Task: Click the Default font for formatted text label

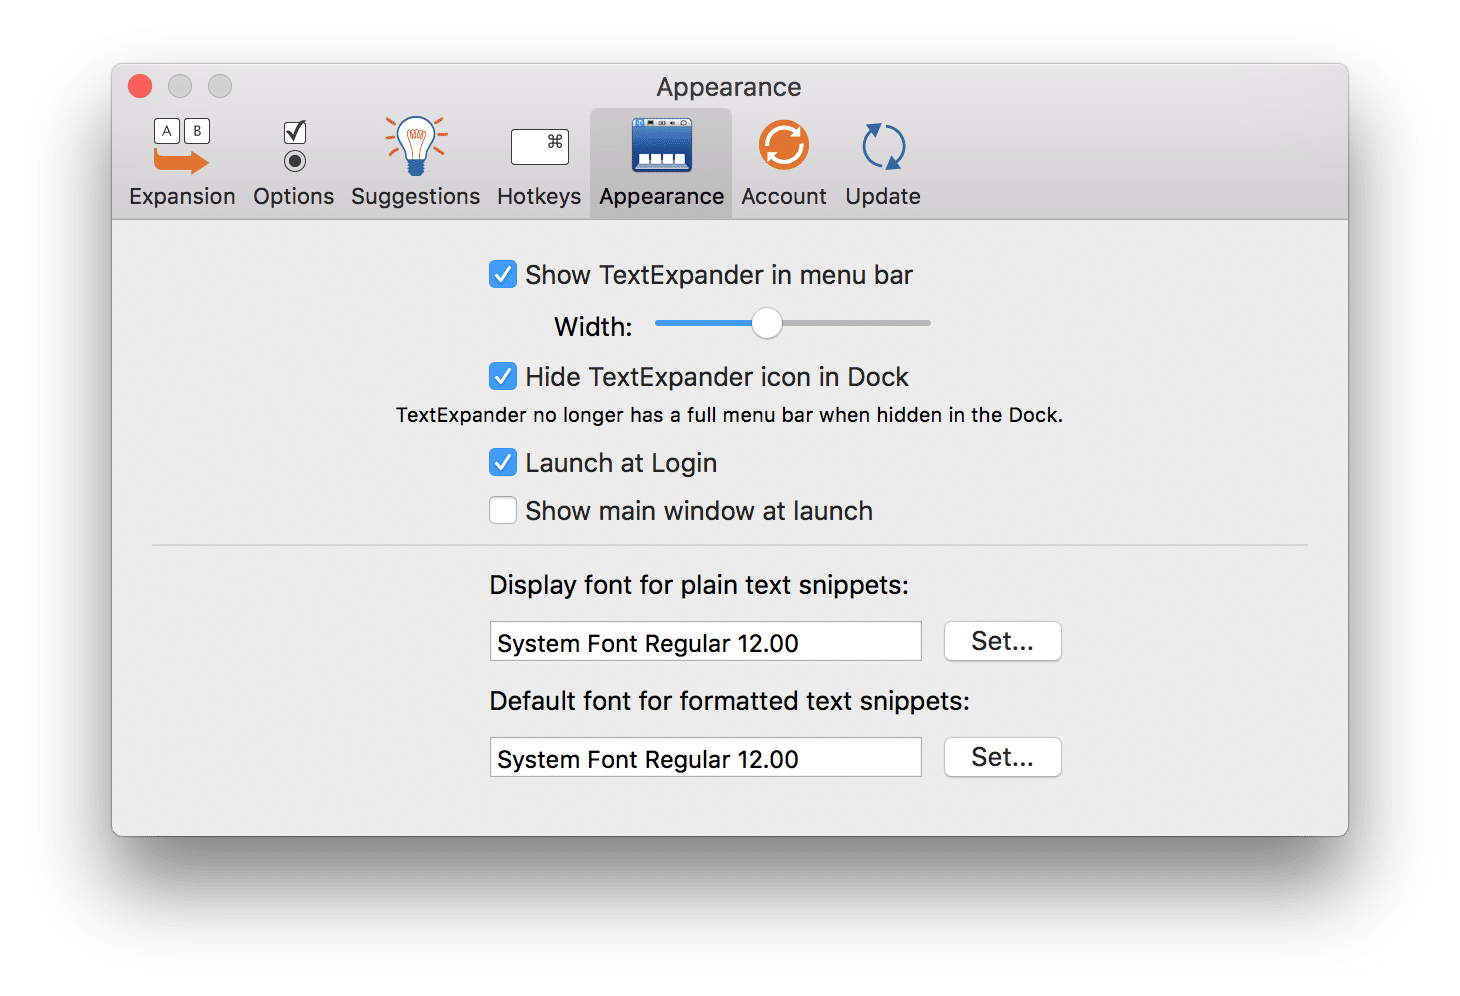Action: point(730,701)
